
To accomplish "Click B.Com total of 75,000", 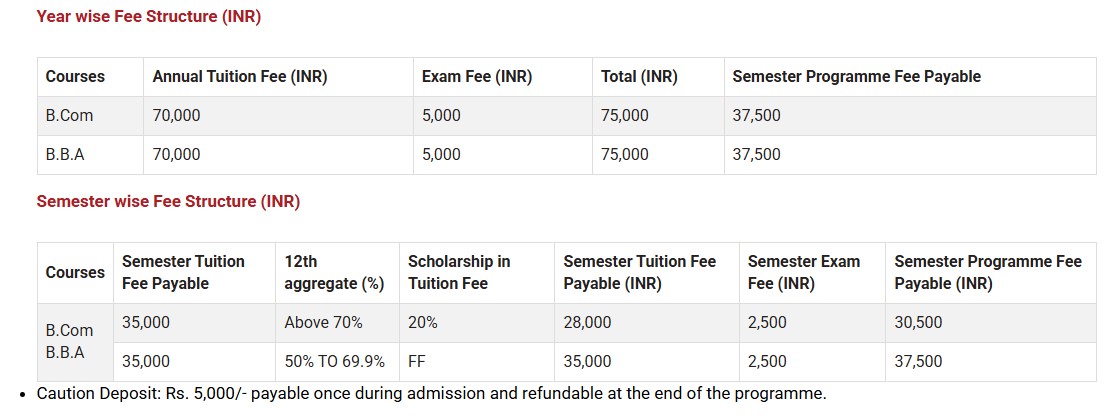I will click(x=624, y=116).
